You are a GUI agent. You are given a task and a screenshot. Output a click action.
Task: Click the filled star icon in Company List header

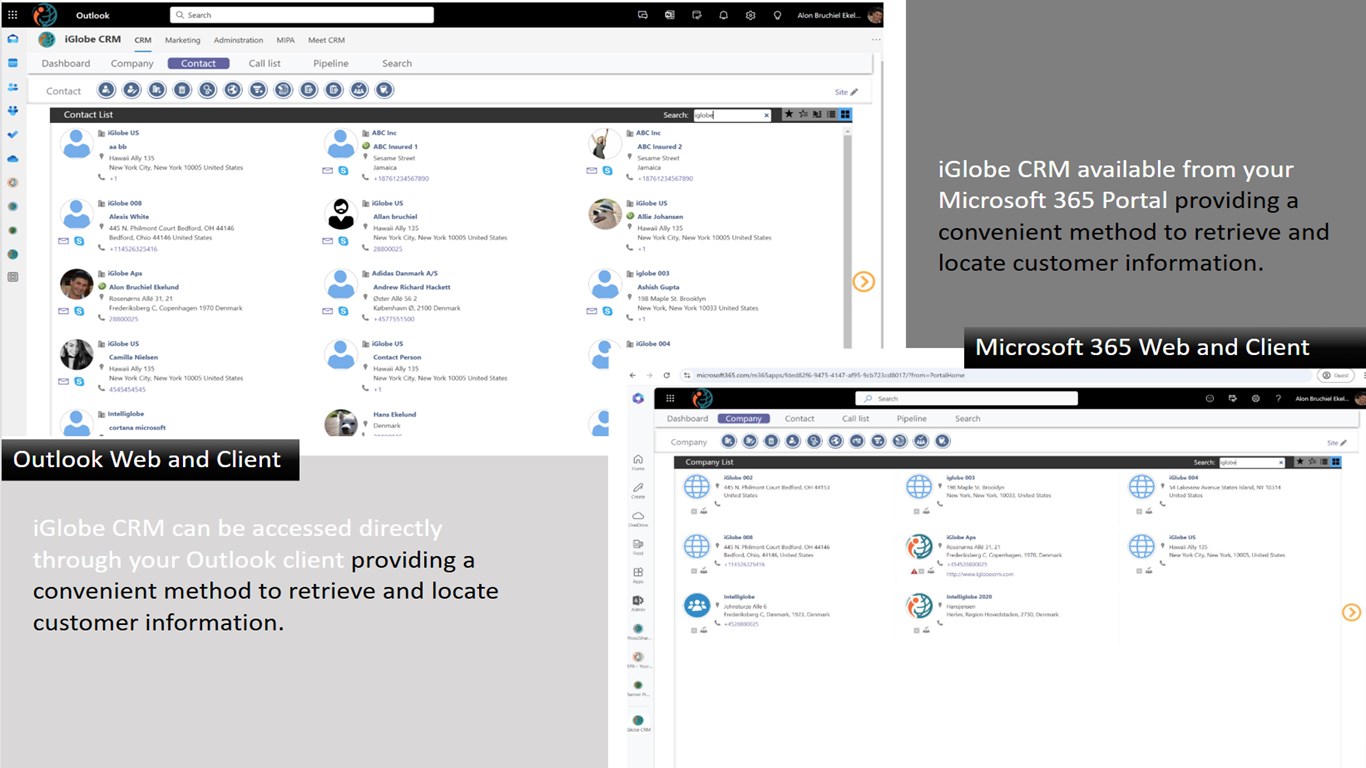1300,462
